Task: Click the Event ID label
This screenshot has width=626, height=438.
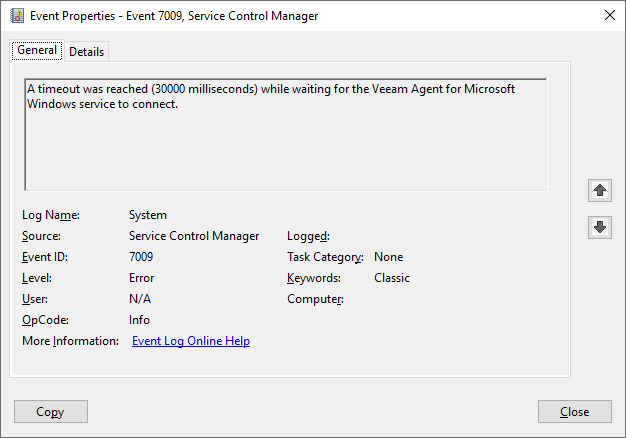Action: (x=45, y=257)
